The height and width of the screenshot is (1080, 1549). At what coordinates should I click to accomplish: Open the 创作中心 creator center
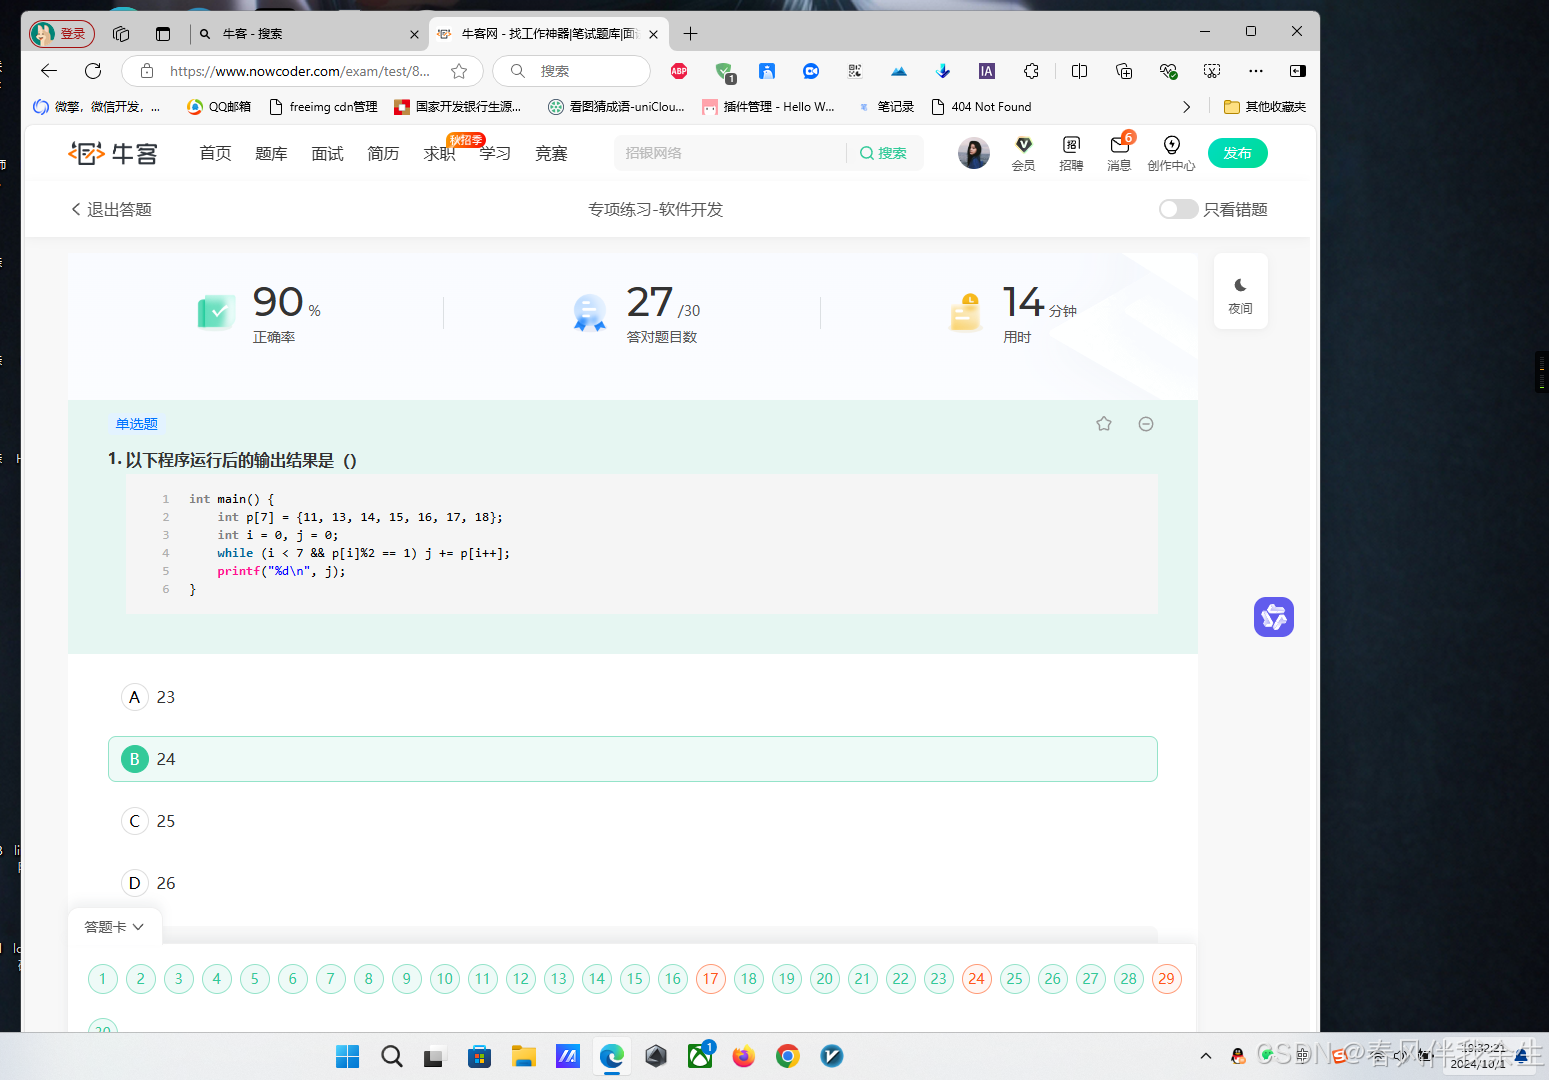(1171, 154)
